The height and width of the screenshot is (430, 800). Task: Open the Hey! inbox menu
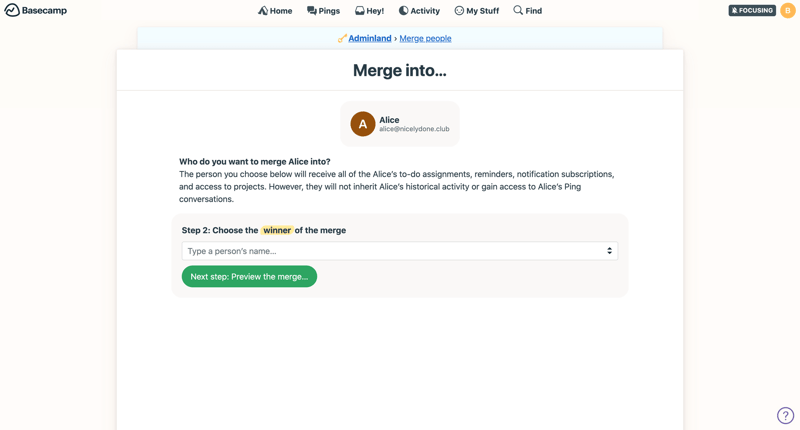click(369, 11)
